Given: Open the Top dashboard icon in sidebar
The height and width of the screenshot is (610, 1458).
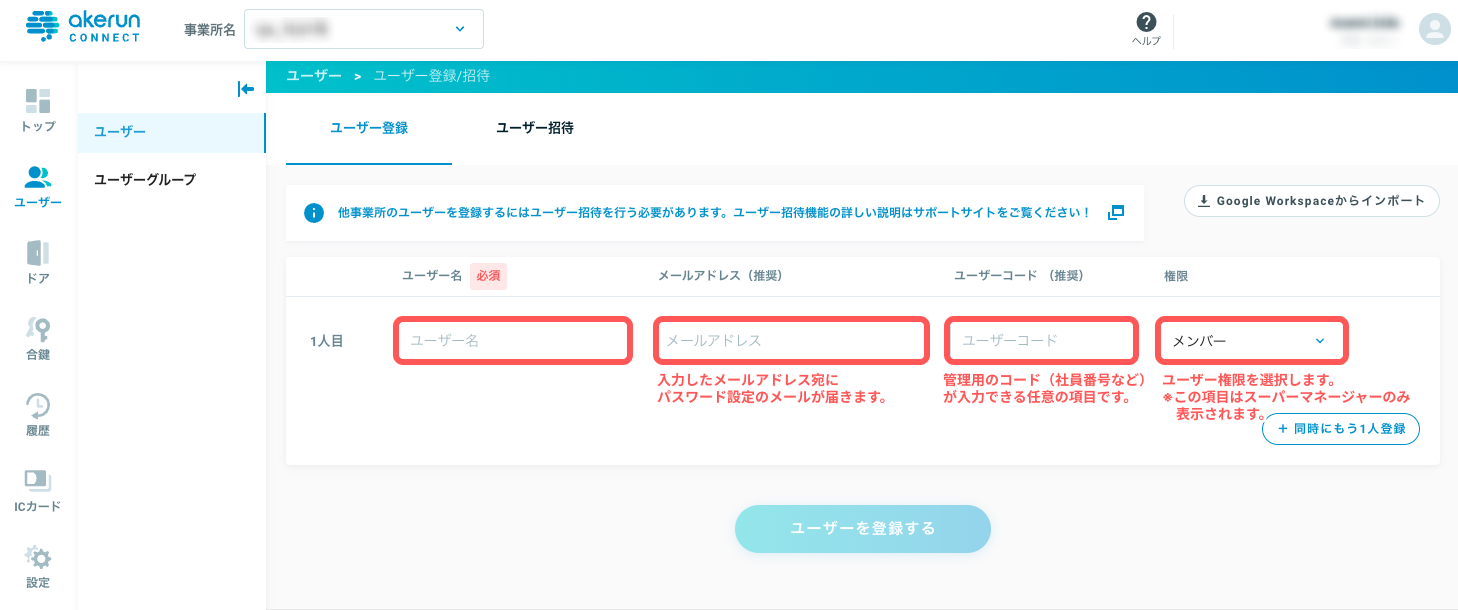Looking at the screenshot, I should click(x=38, y=101).
